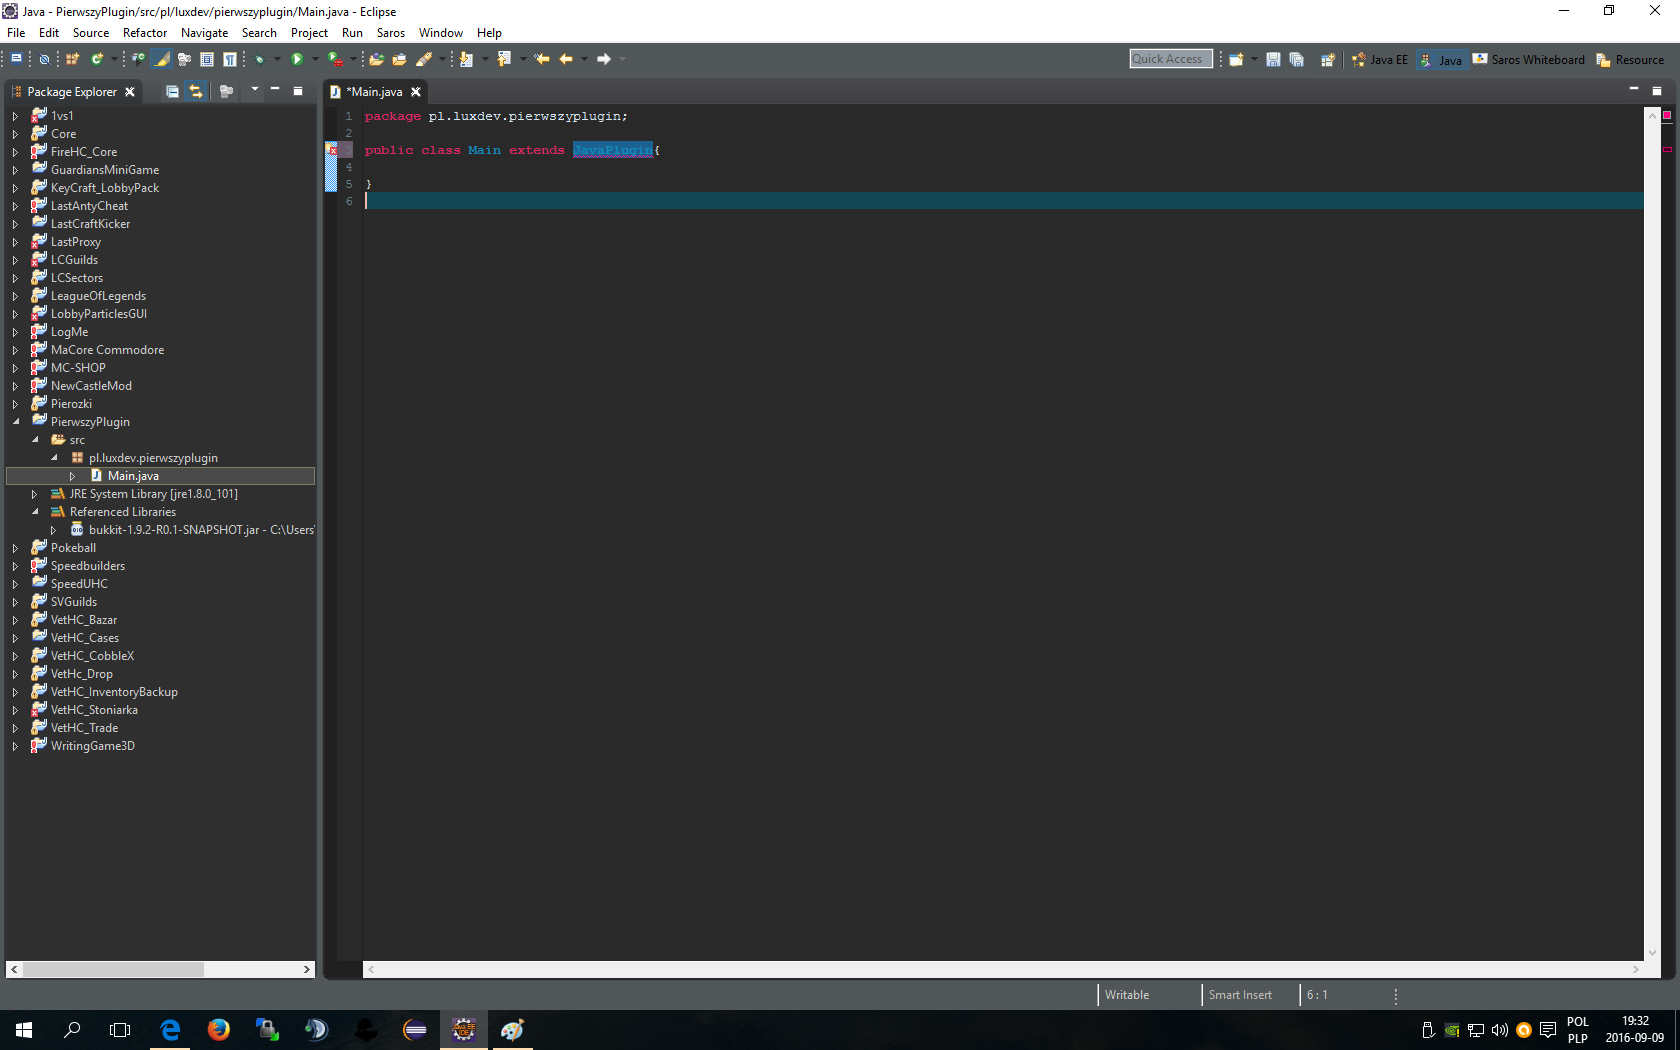
Task: Click the New Java Class icon
Action: click(x=98, y=60)
